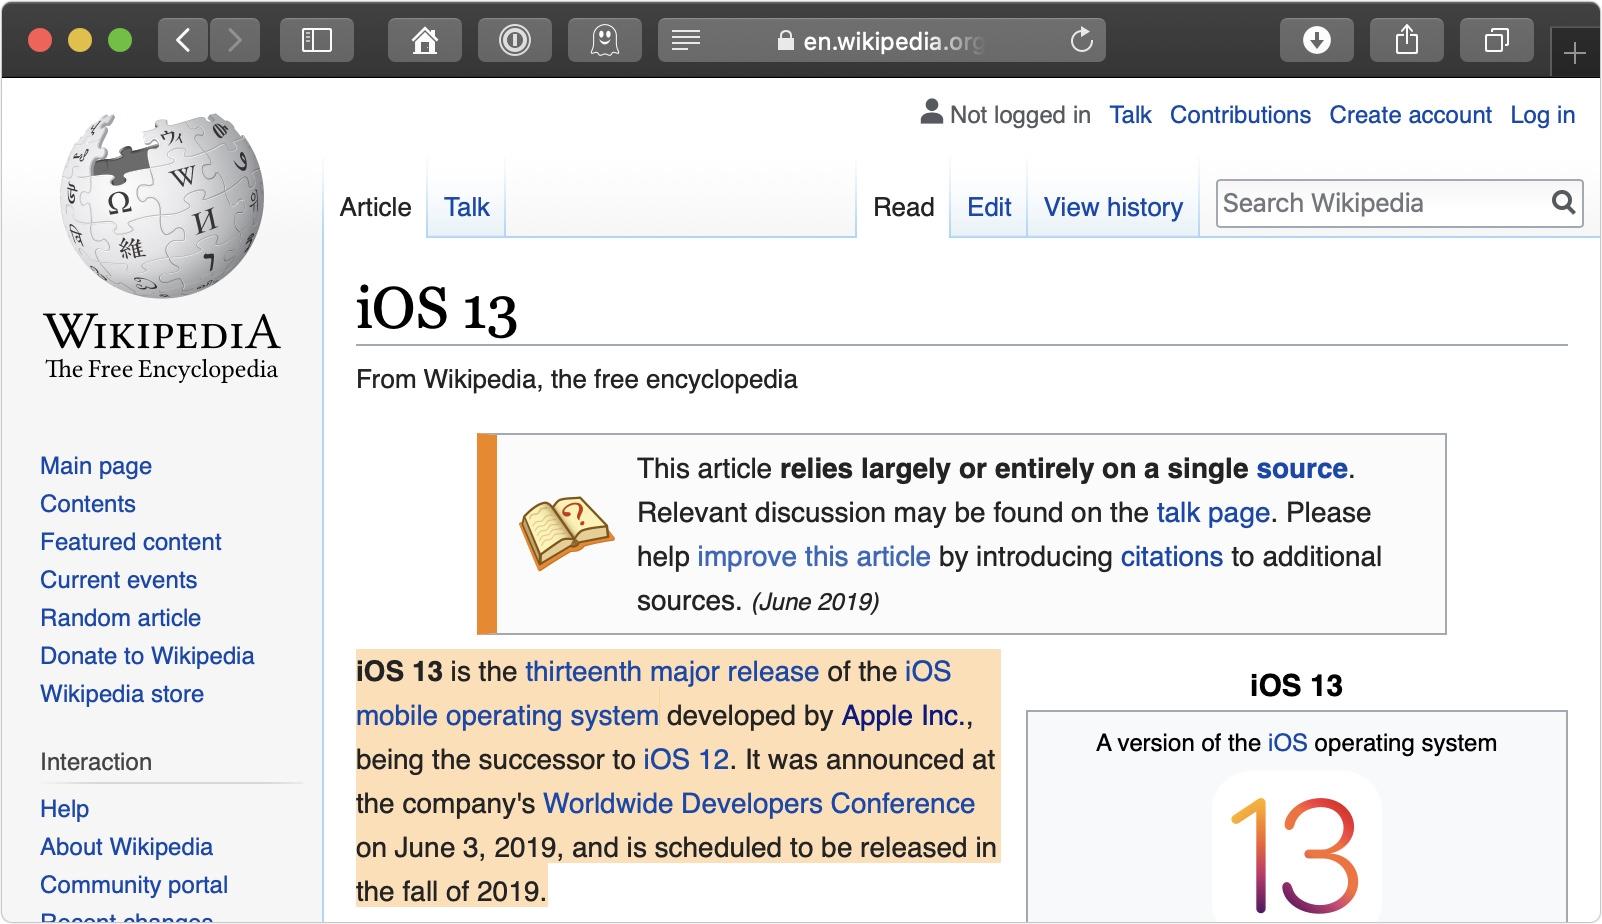
Task: Open the Share sheet icon
Action: [1407, 40]
